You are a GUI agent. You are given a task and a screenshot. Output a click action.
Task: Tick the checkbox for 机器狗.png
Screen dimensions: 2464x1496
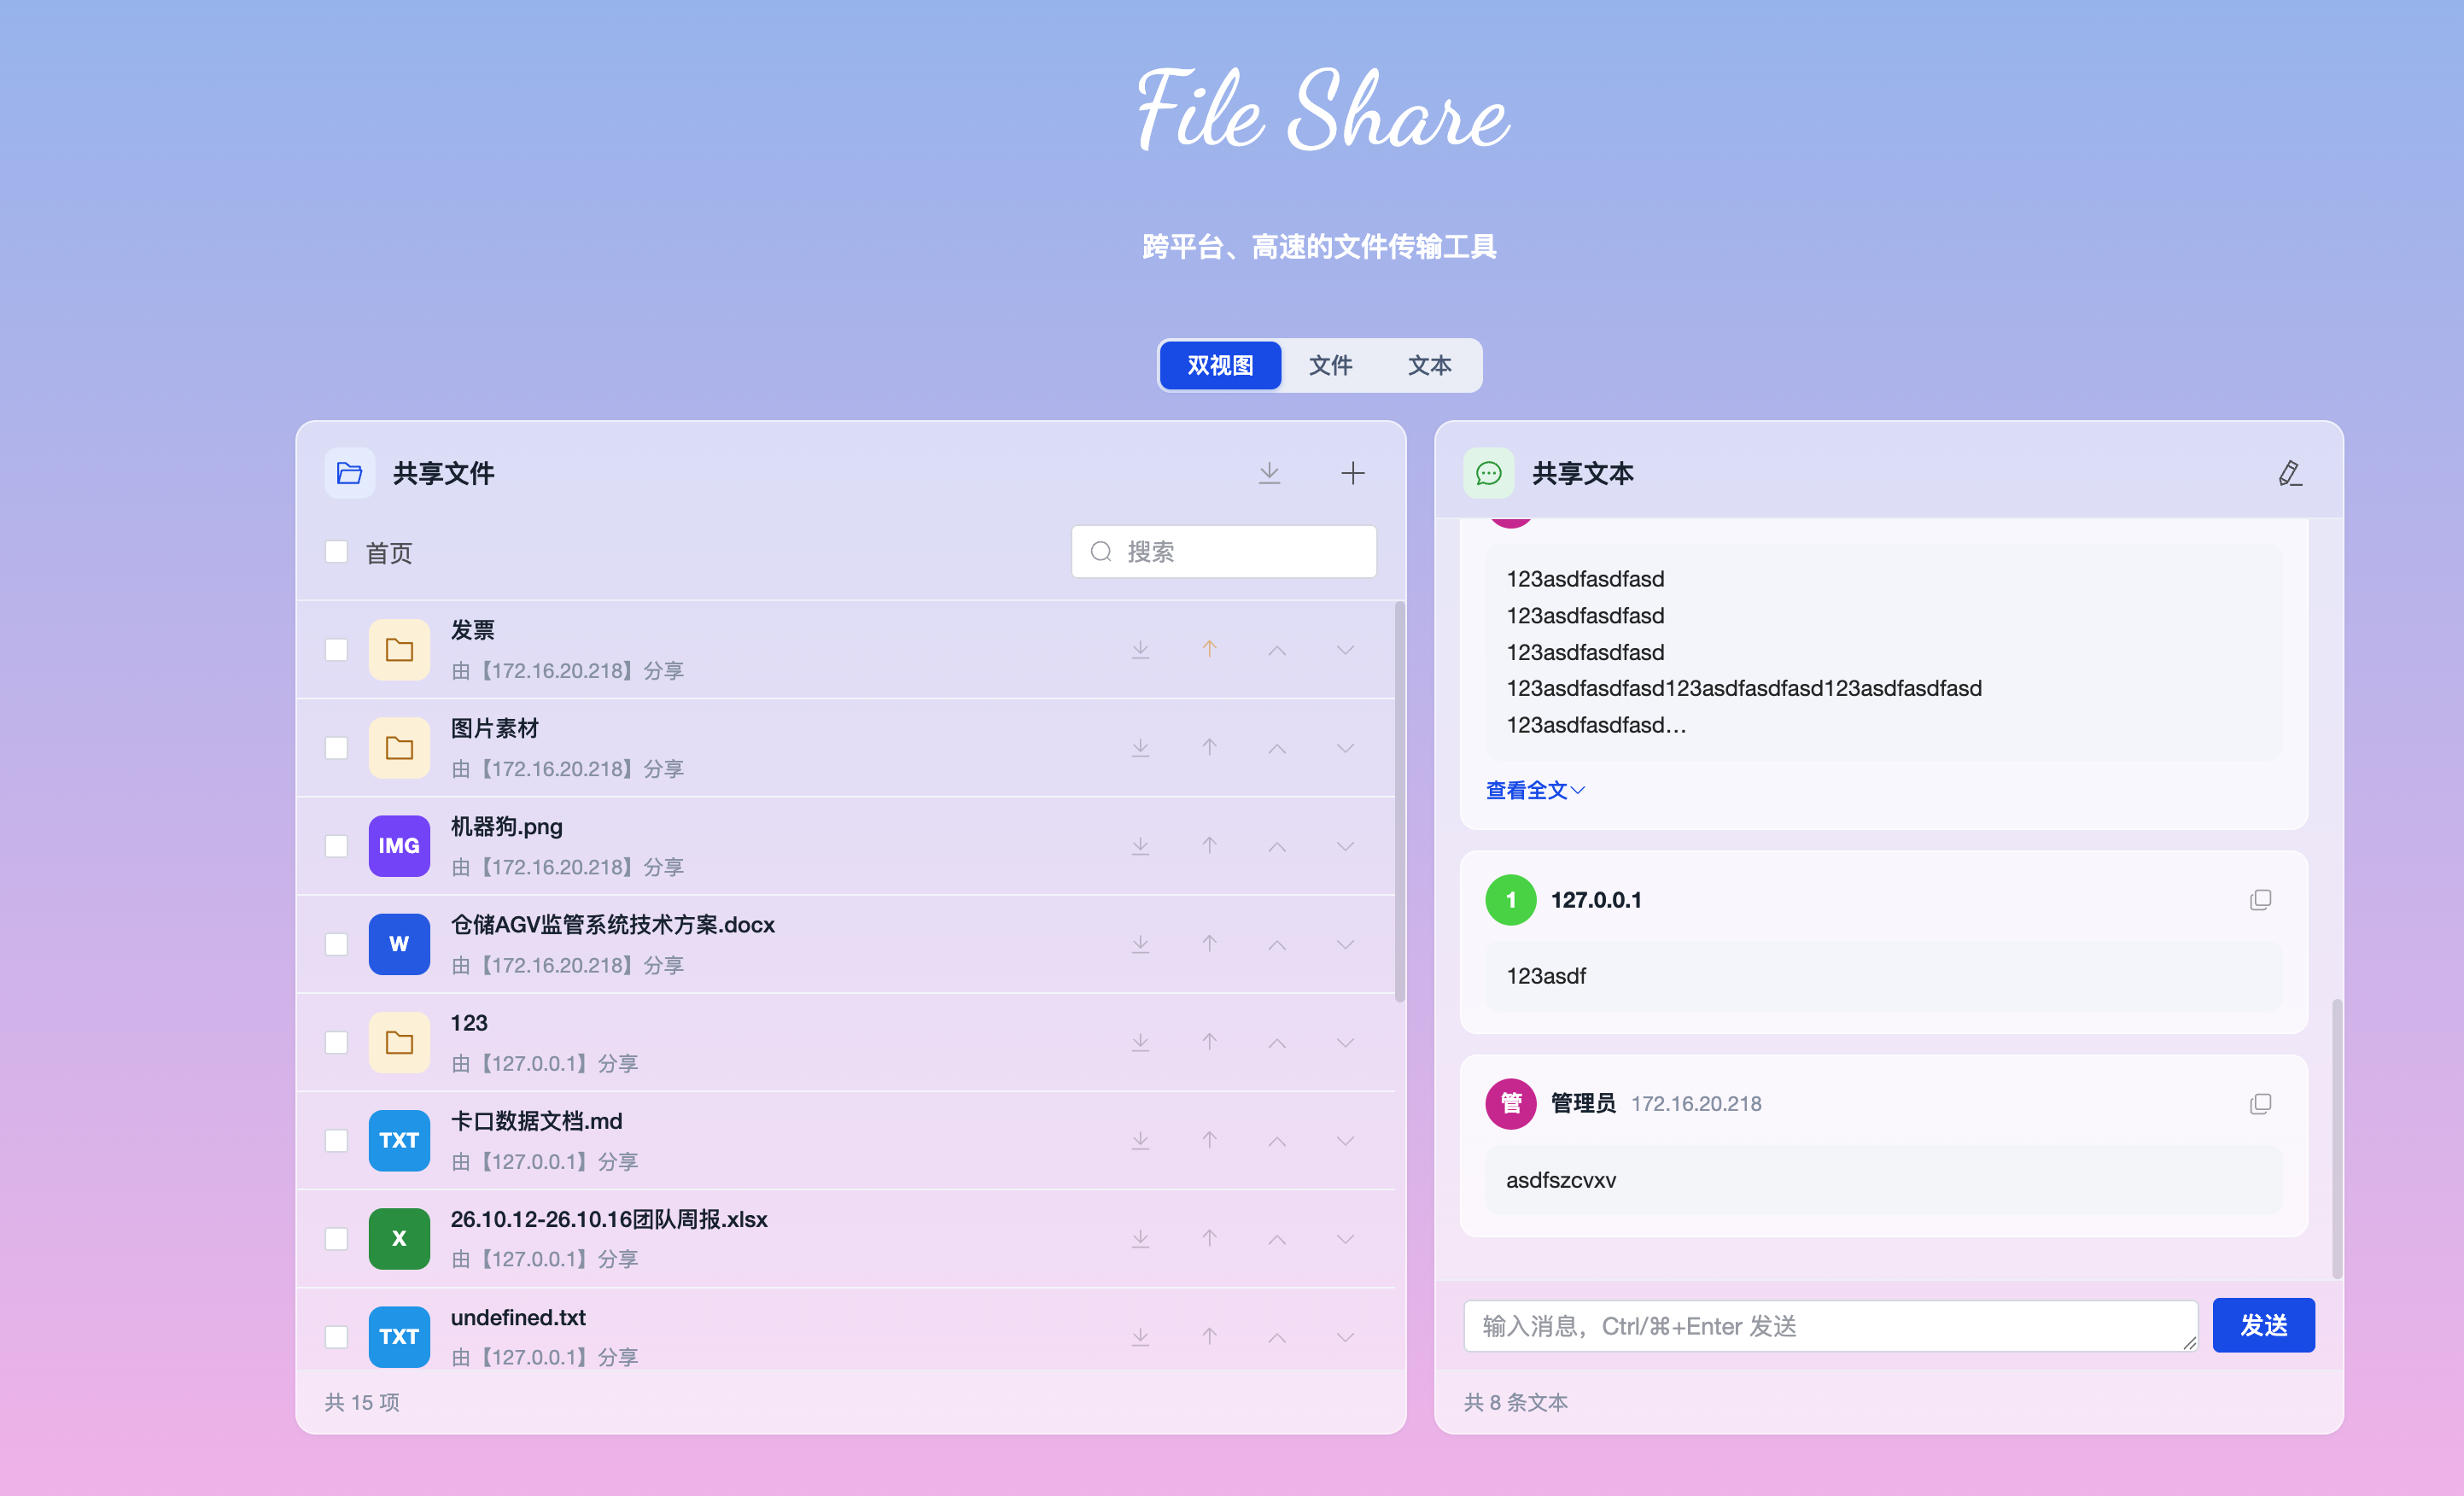(x=336, y=846)
